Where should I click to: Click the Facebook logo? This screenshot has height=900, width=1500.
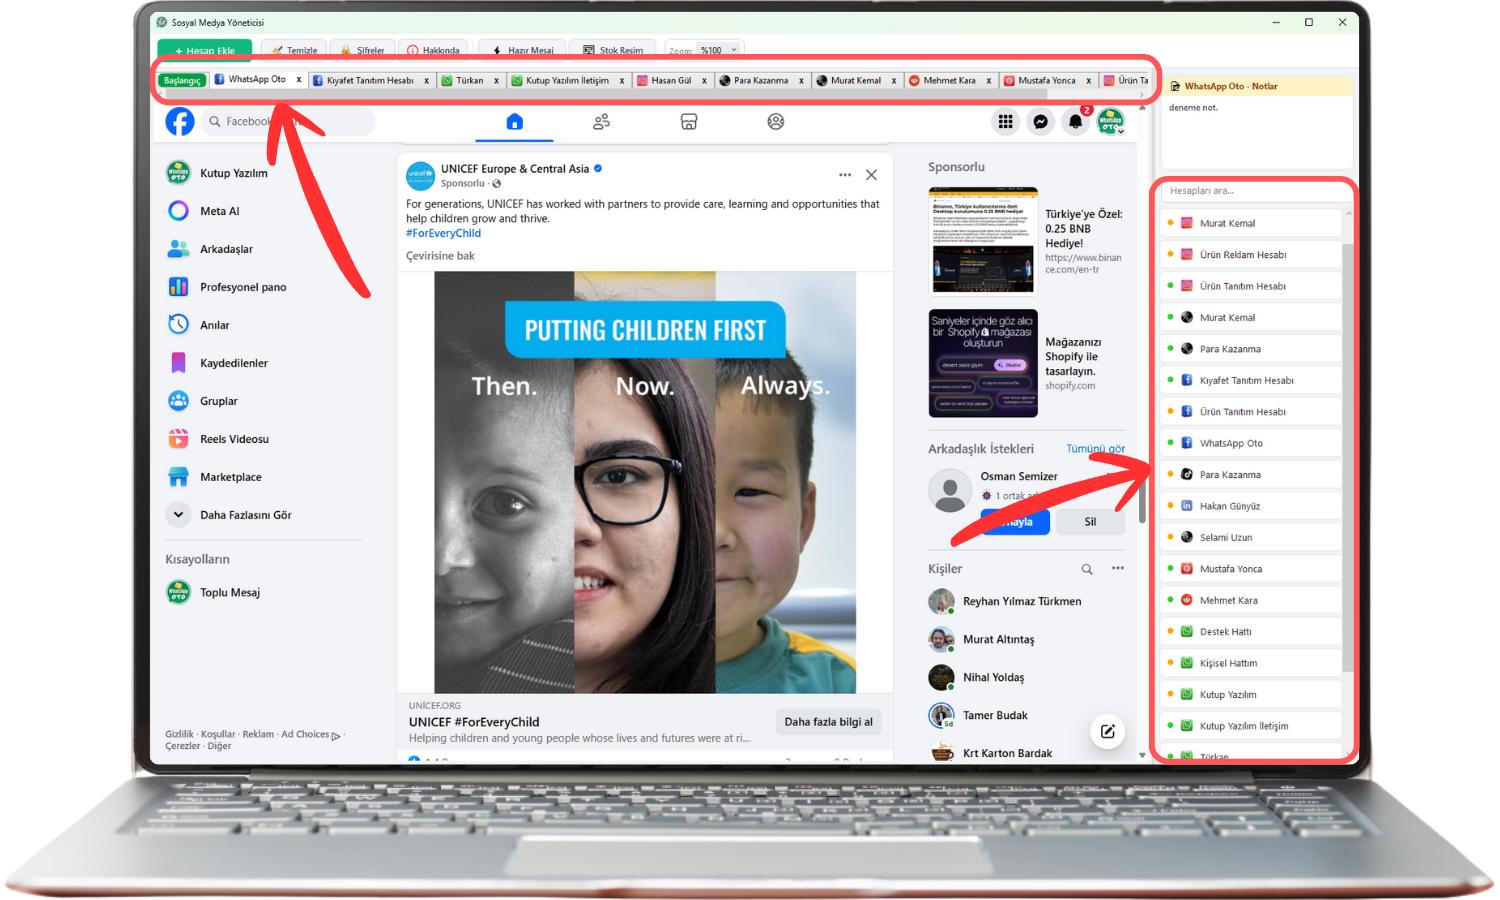point(180,122)
